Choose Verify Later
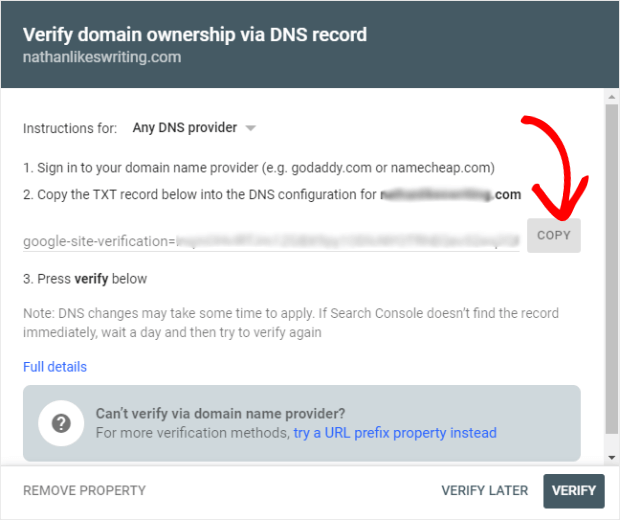The width and height of the screenshot is (620, 520). pyautogui.click(x=484, y=490)
